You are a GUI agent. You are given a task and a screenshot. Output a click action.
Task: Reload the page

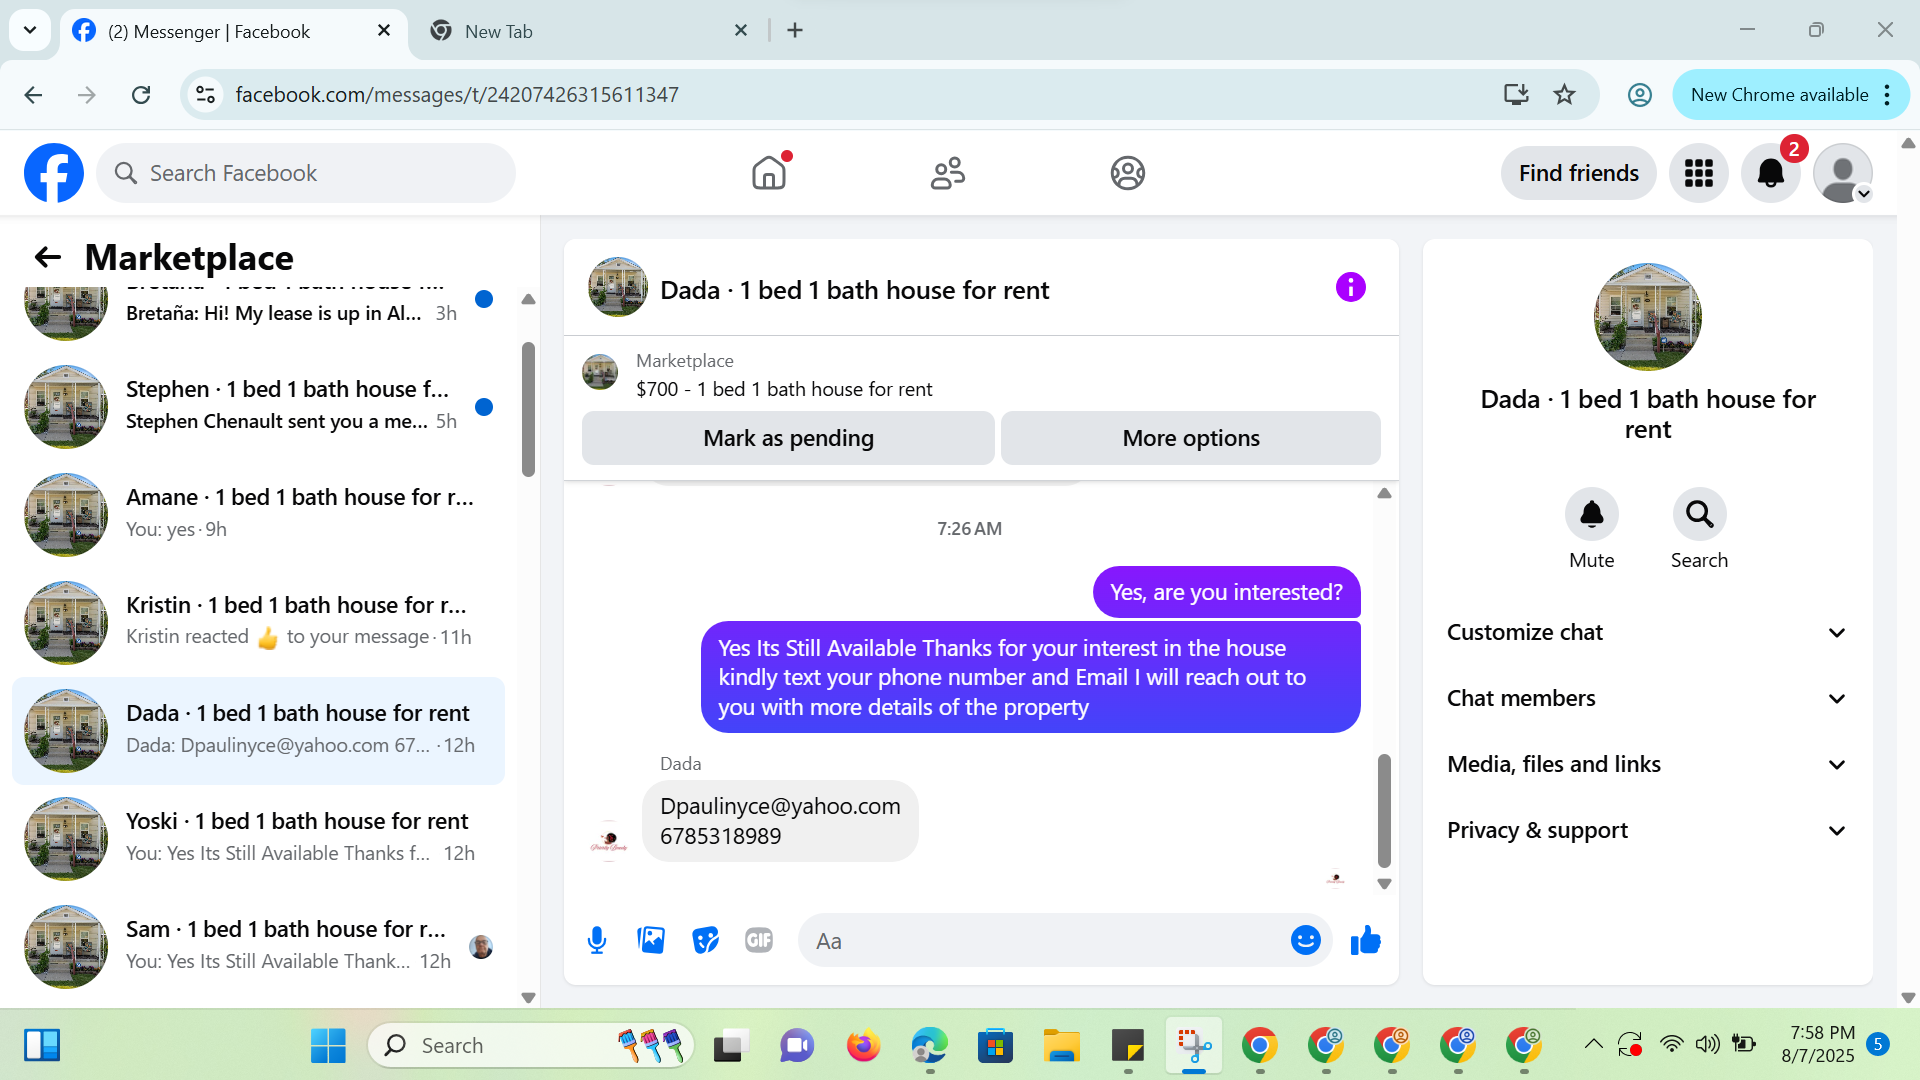[x=141, y=95]
